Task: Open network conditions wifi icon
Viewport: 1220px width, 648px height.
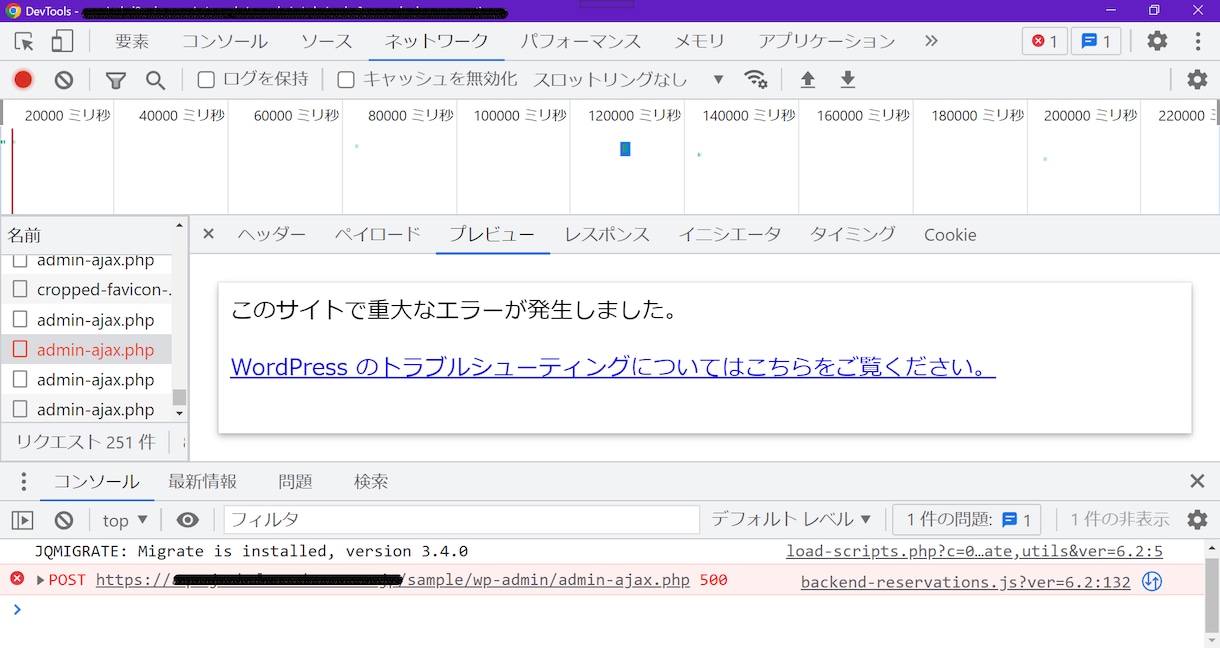Action: click(x=756, y=79)
